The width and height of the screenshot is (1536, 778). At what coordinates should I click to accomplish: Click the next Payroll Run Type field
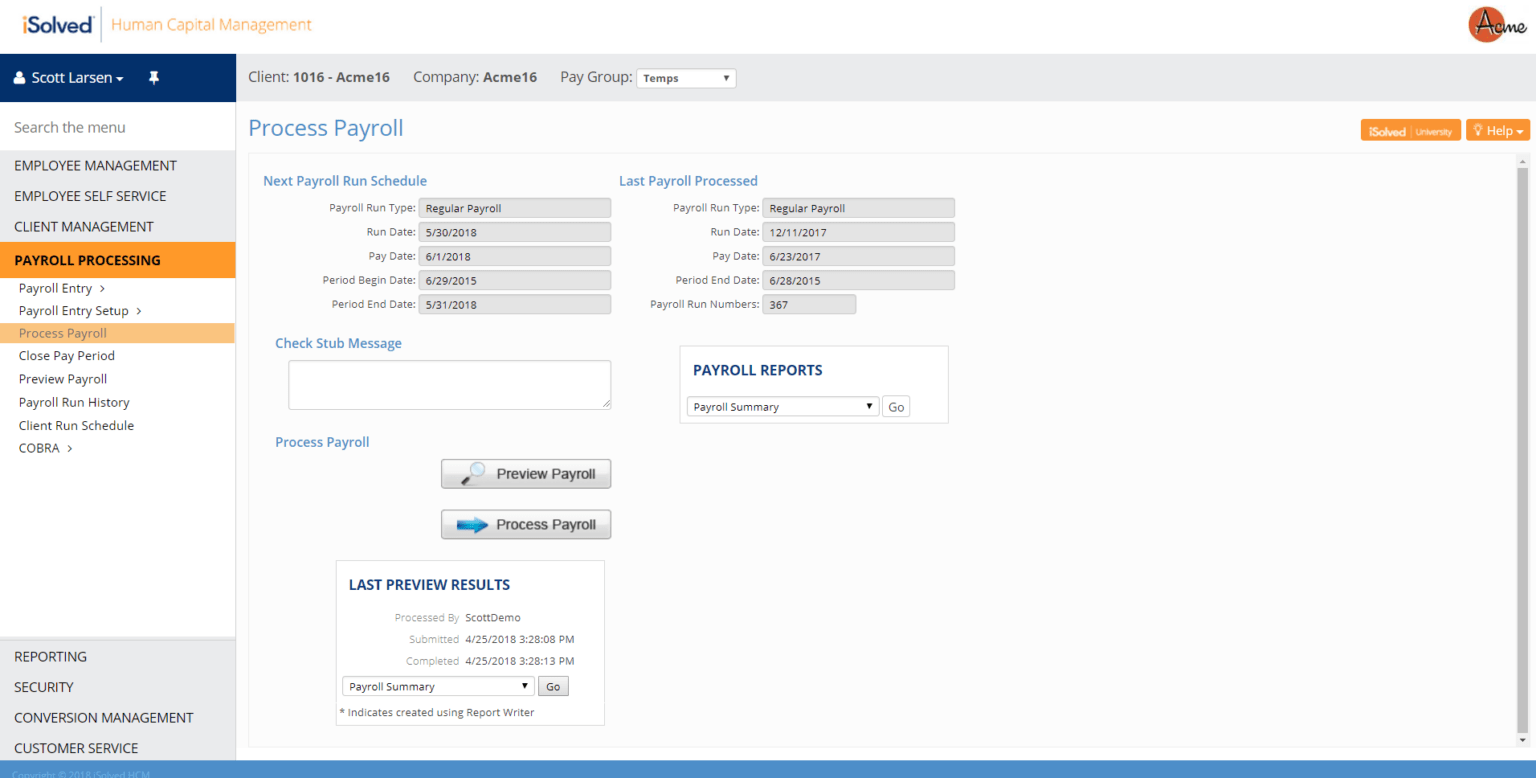[515, 208]
